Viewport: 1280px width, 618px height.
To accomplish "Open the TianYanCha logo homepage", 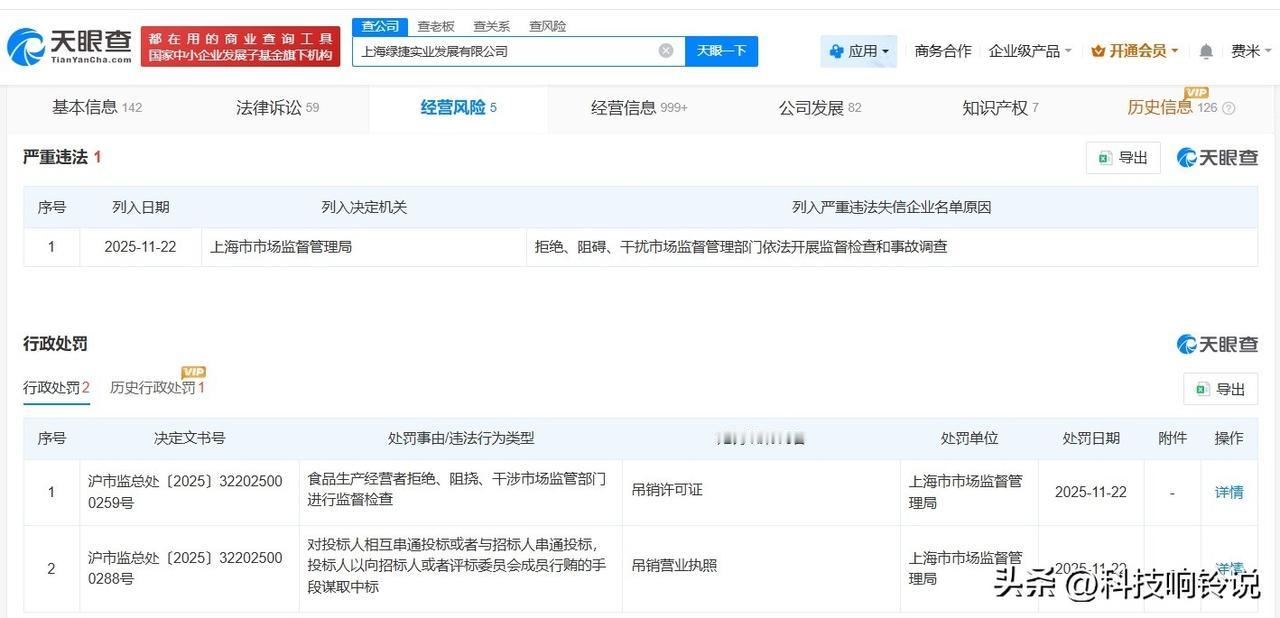I will [x=70, y=46].
